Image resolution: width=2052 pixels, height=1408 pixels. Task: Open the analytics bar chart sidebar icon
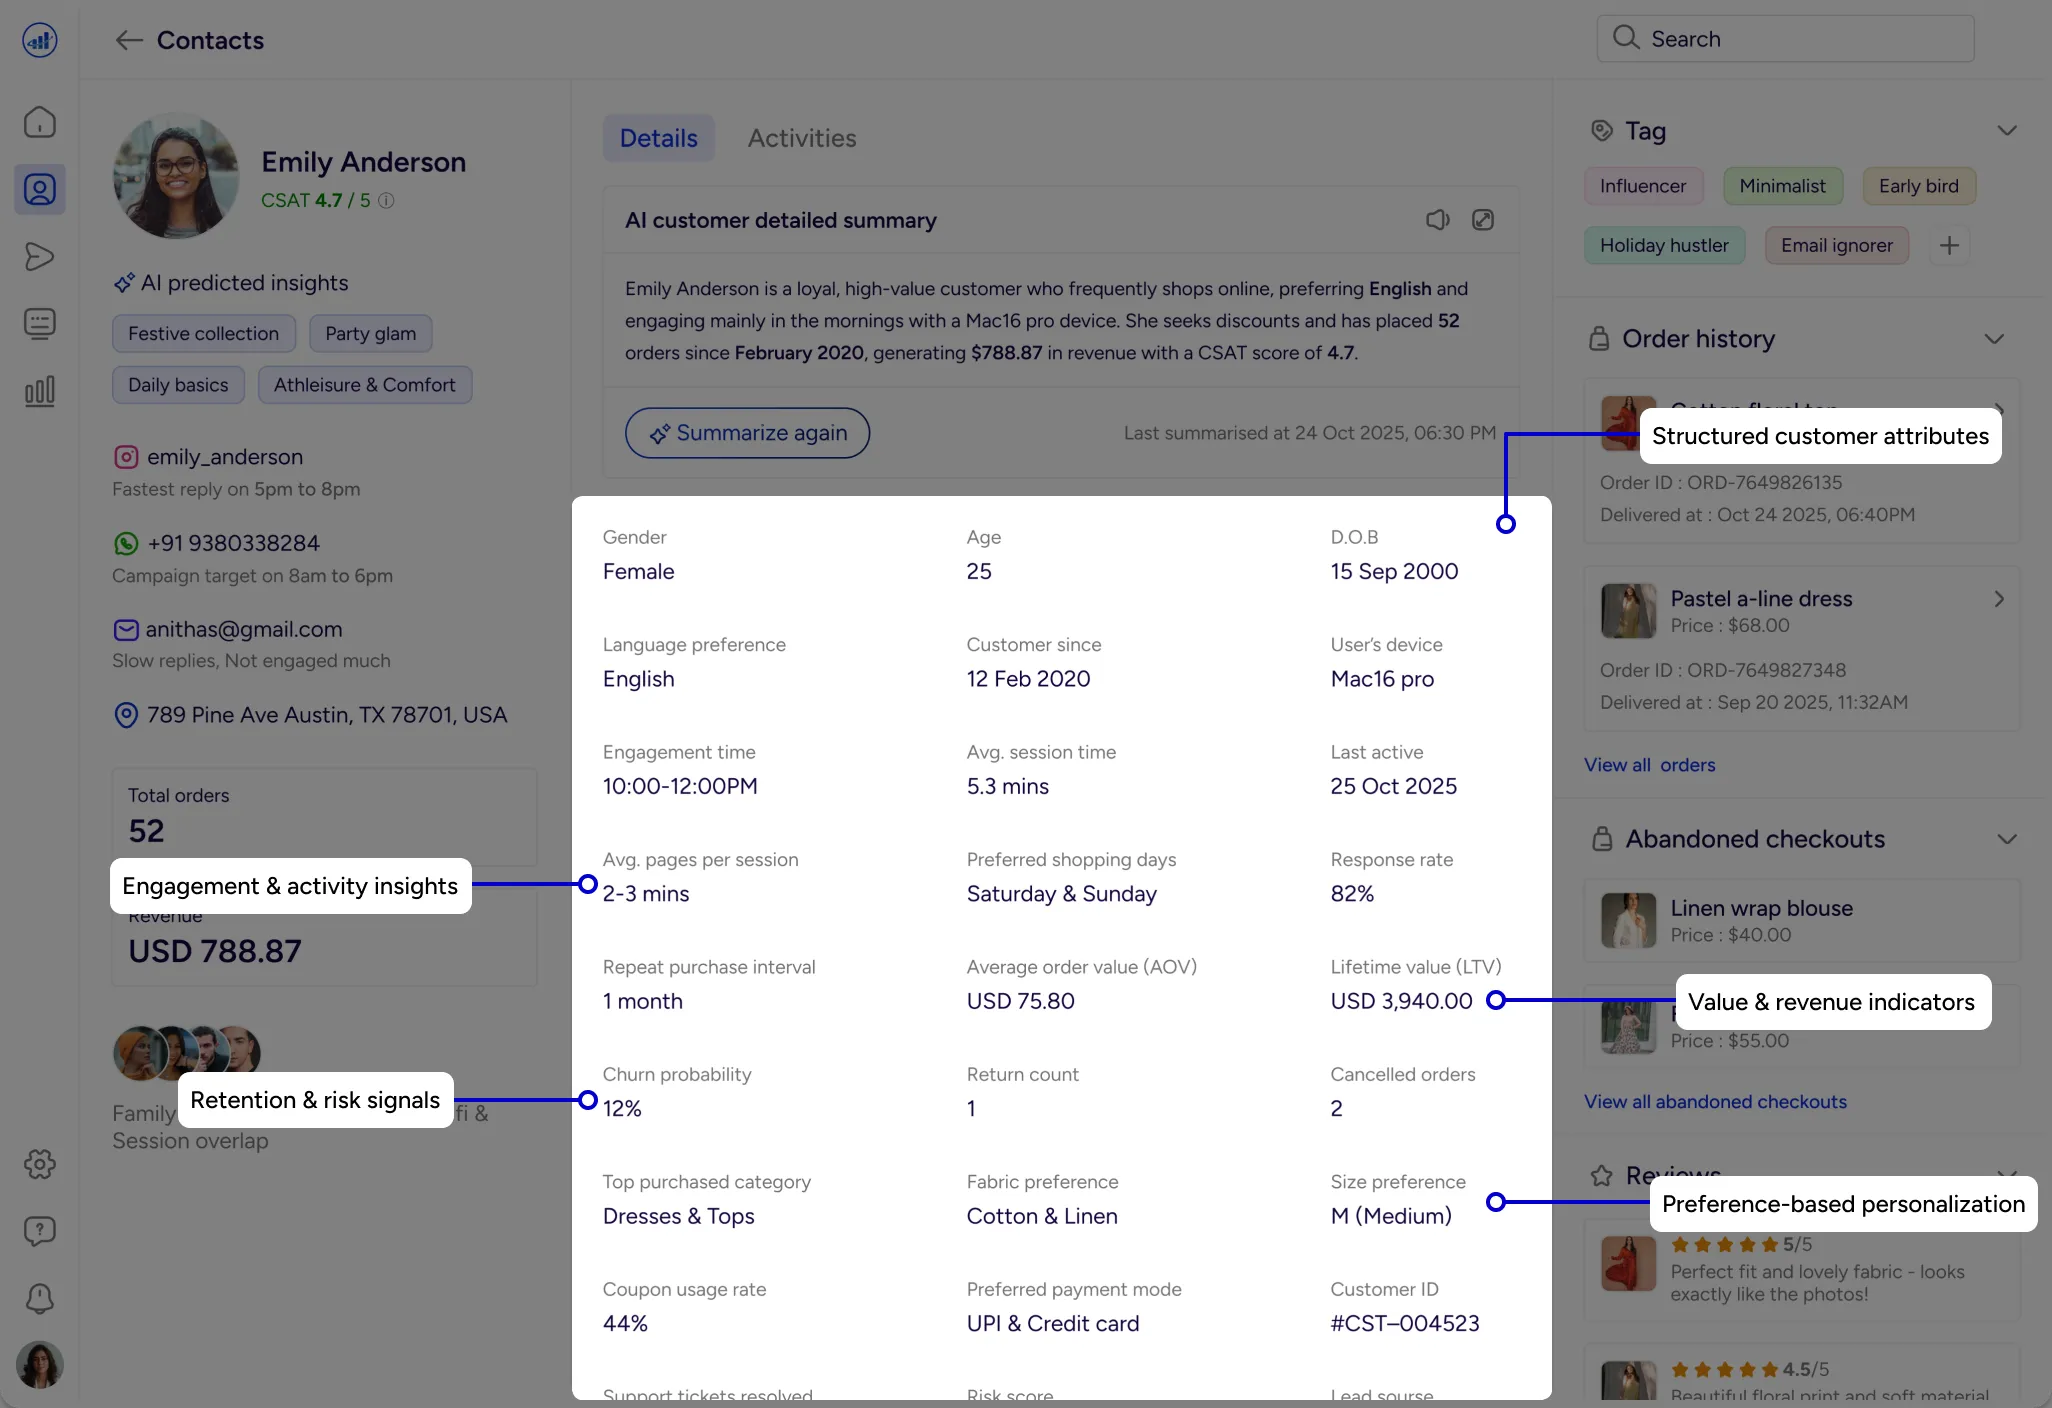click(40, 391)
